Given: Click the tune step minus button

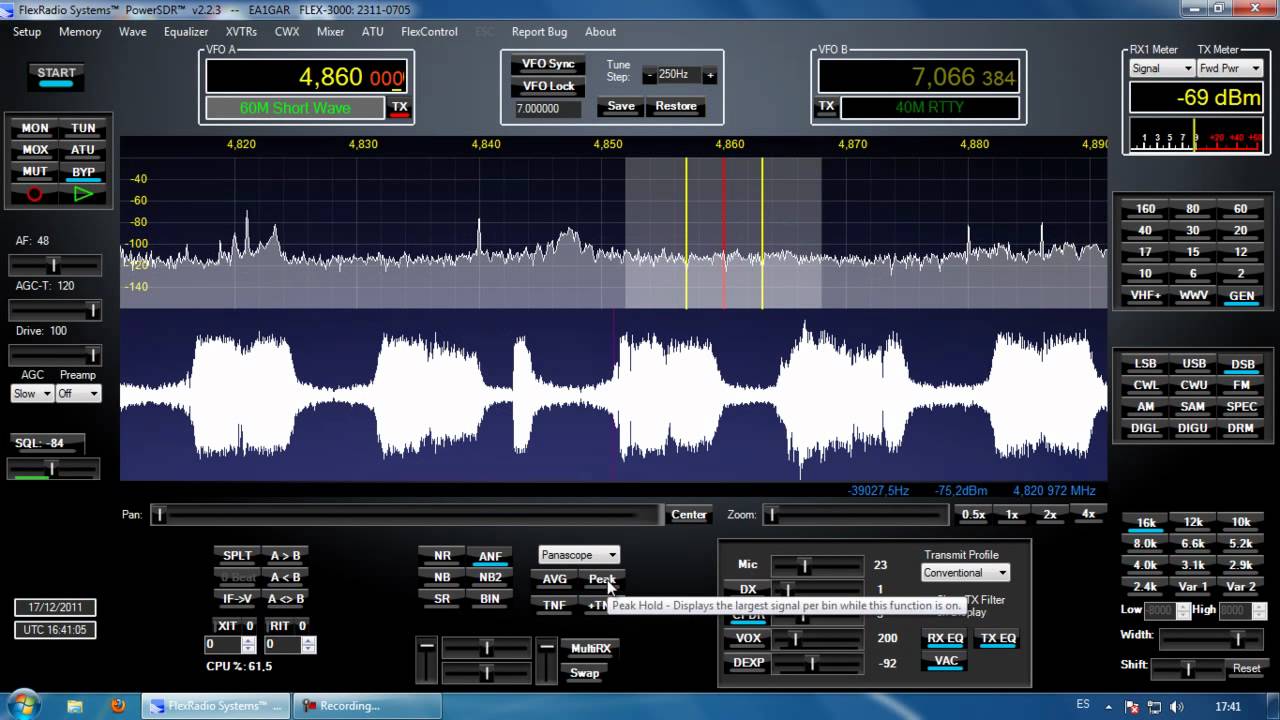Looking at the screenshot, I should [x=649, y=75].
